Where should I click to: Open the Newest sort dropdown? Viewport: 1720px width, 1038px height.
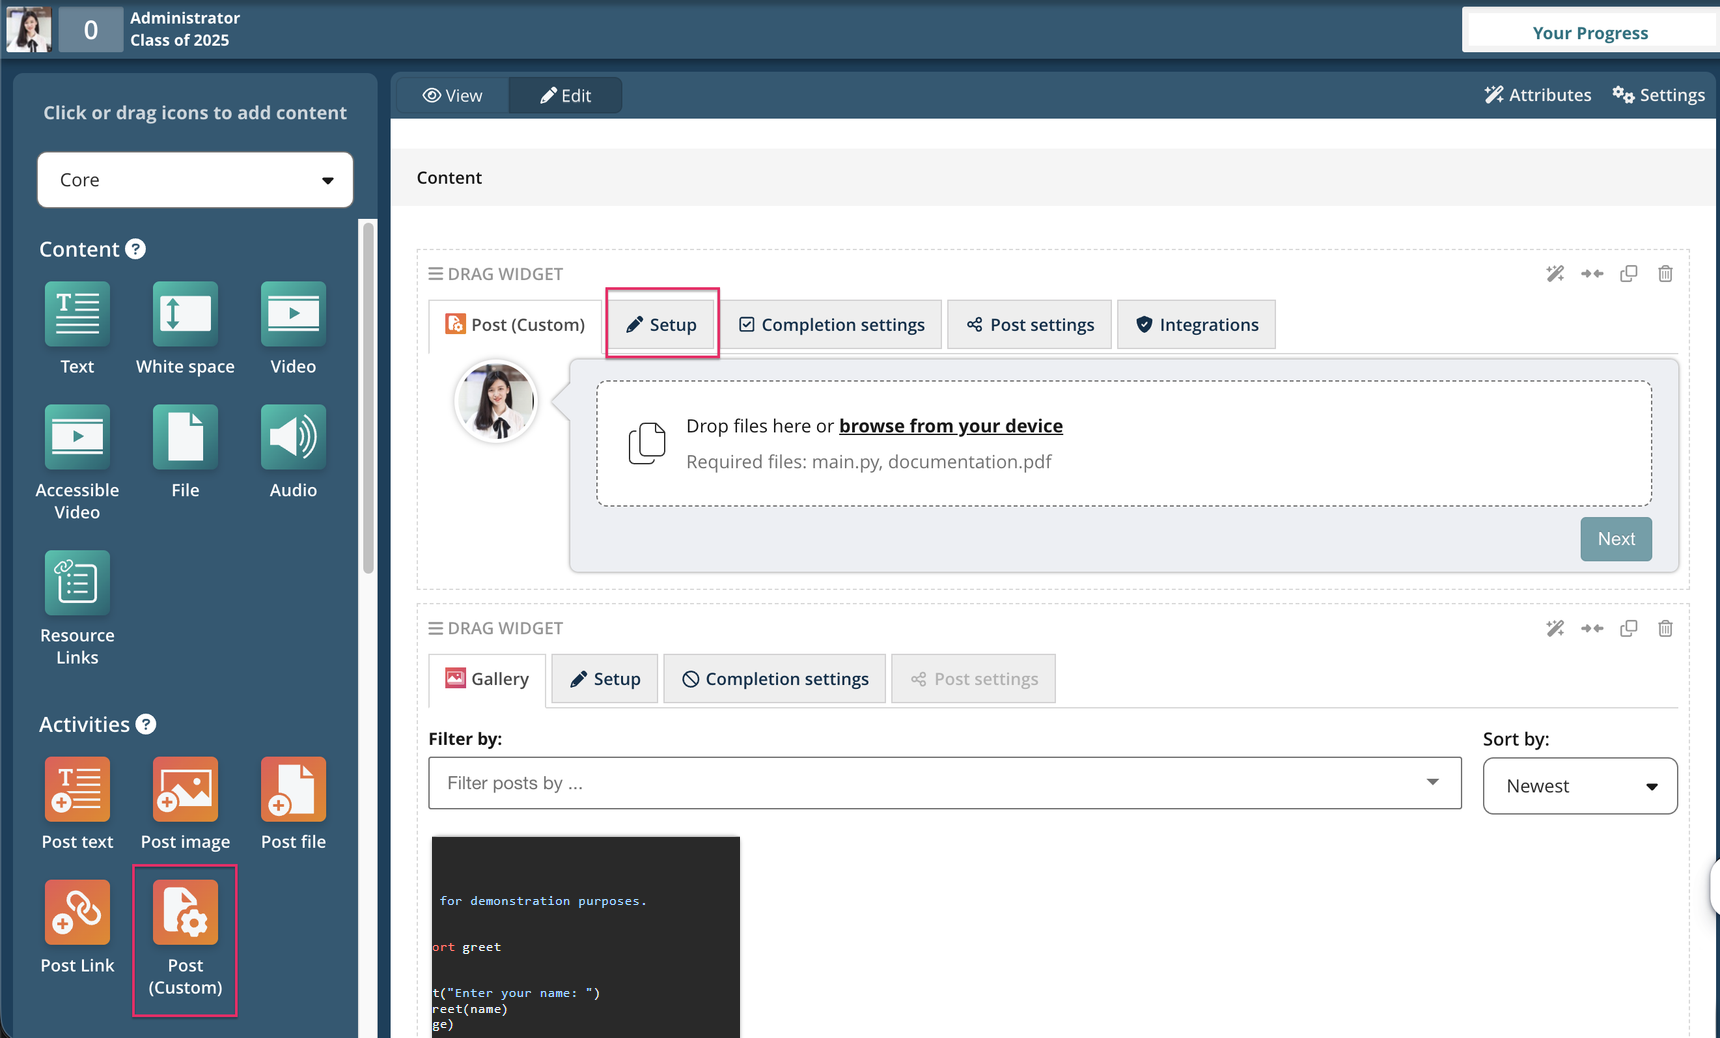[x=1579, y=786]
